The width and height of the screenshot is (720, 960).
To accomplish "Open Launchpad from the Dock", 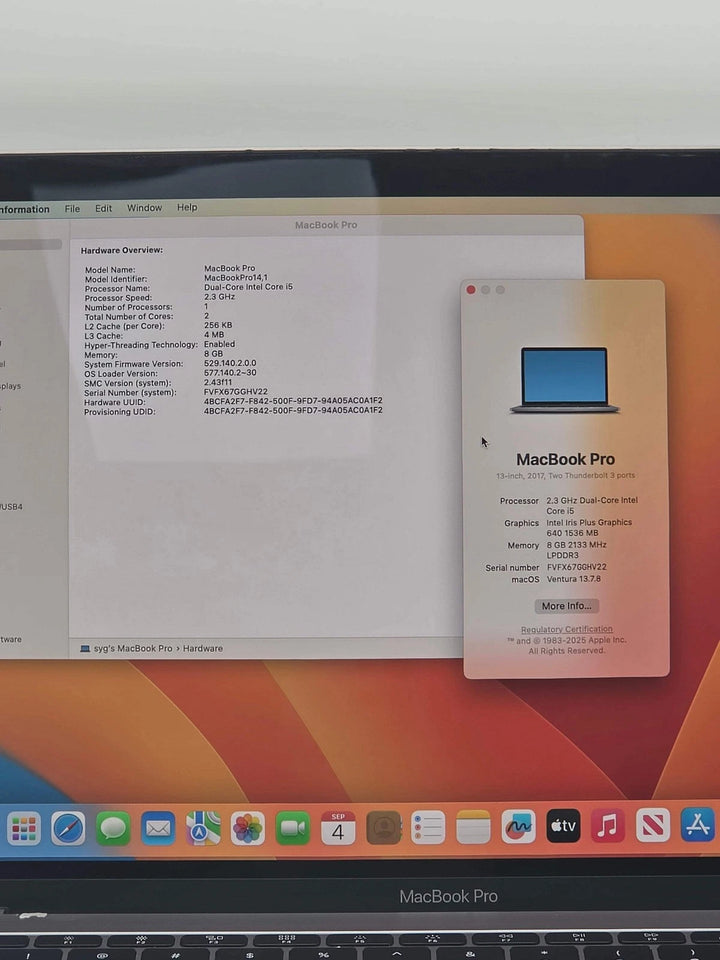I will click(24, 828).
